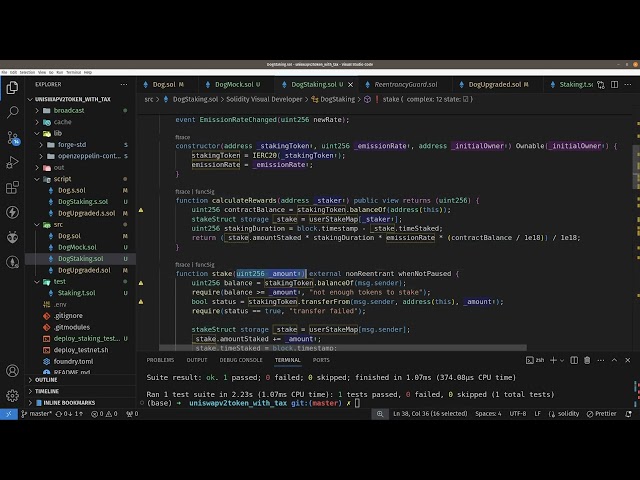This screenshot has width=640, height=480.
Task: Open the PROBLEMS panel tab
Action: coord(160,360)
